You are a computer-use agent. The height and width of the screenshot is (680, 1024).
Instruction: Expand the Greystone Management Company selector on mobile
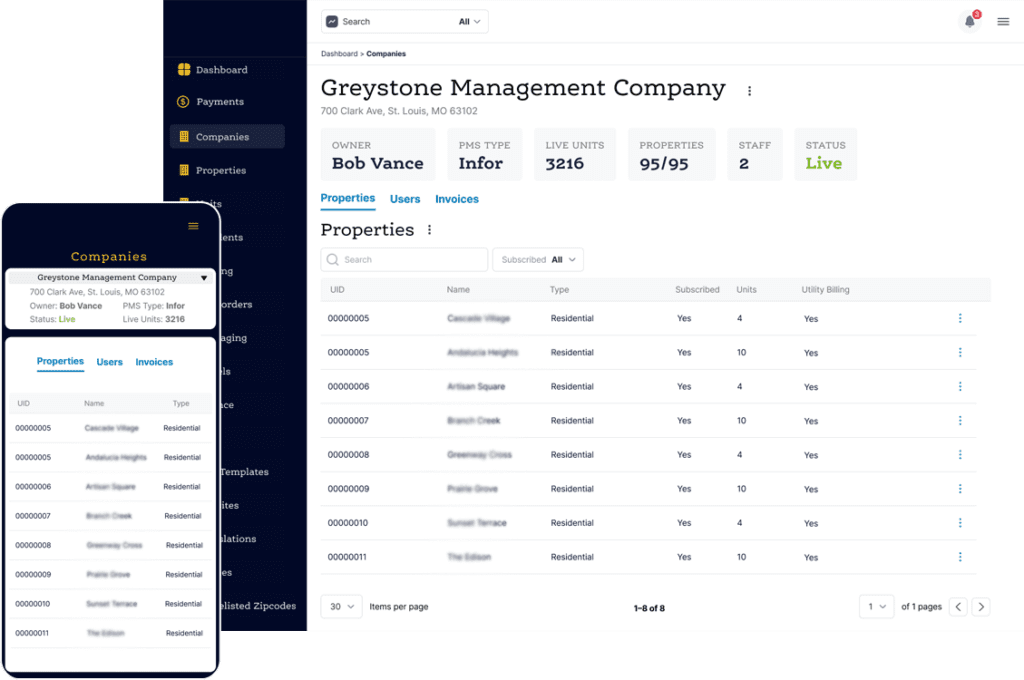[204, 278]
